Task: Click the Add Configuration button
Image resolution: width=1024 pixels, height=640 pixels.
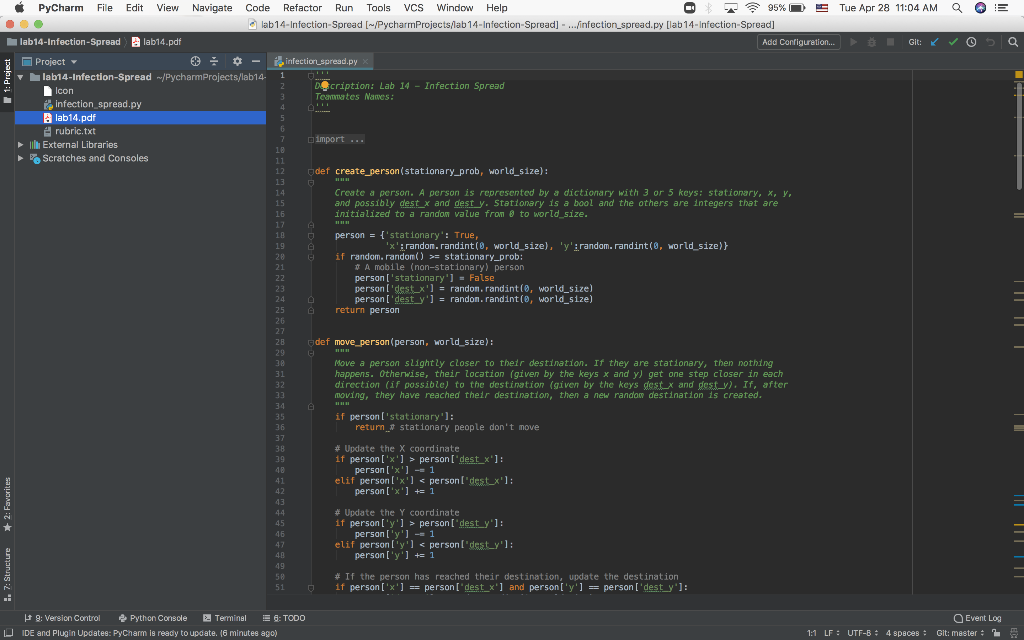Action: (x=798, y=42)
